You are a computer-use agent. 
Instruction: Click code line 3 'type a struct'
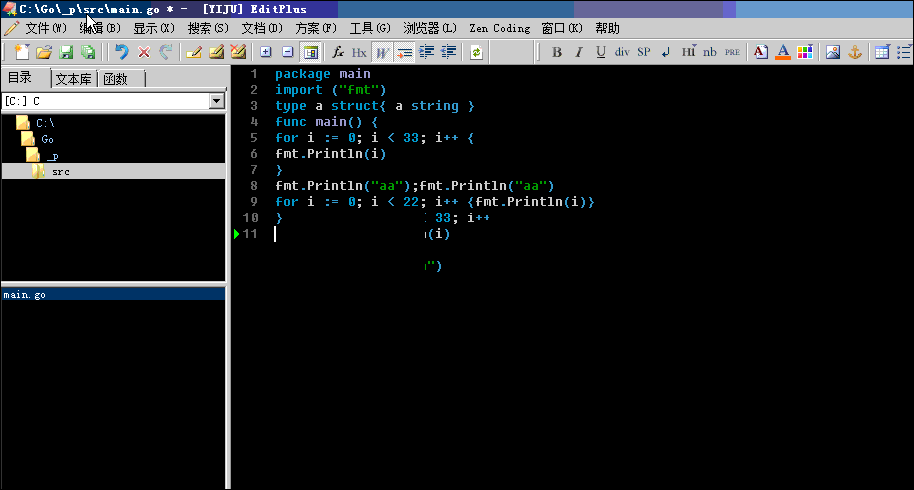(374, 106)
